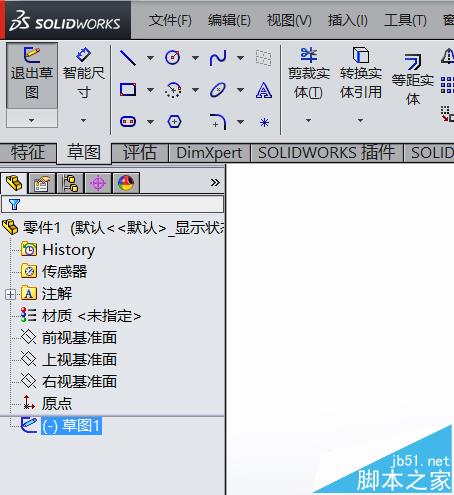Image resolution: width=454 pixels, height=495 pixels.
Task: Open the Line tool dropdown arrow
Action: (x=151, y=58)
